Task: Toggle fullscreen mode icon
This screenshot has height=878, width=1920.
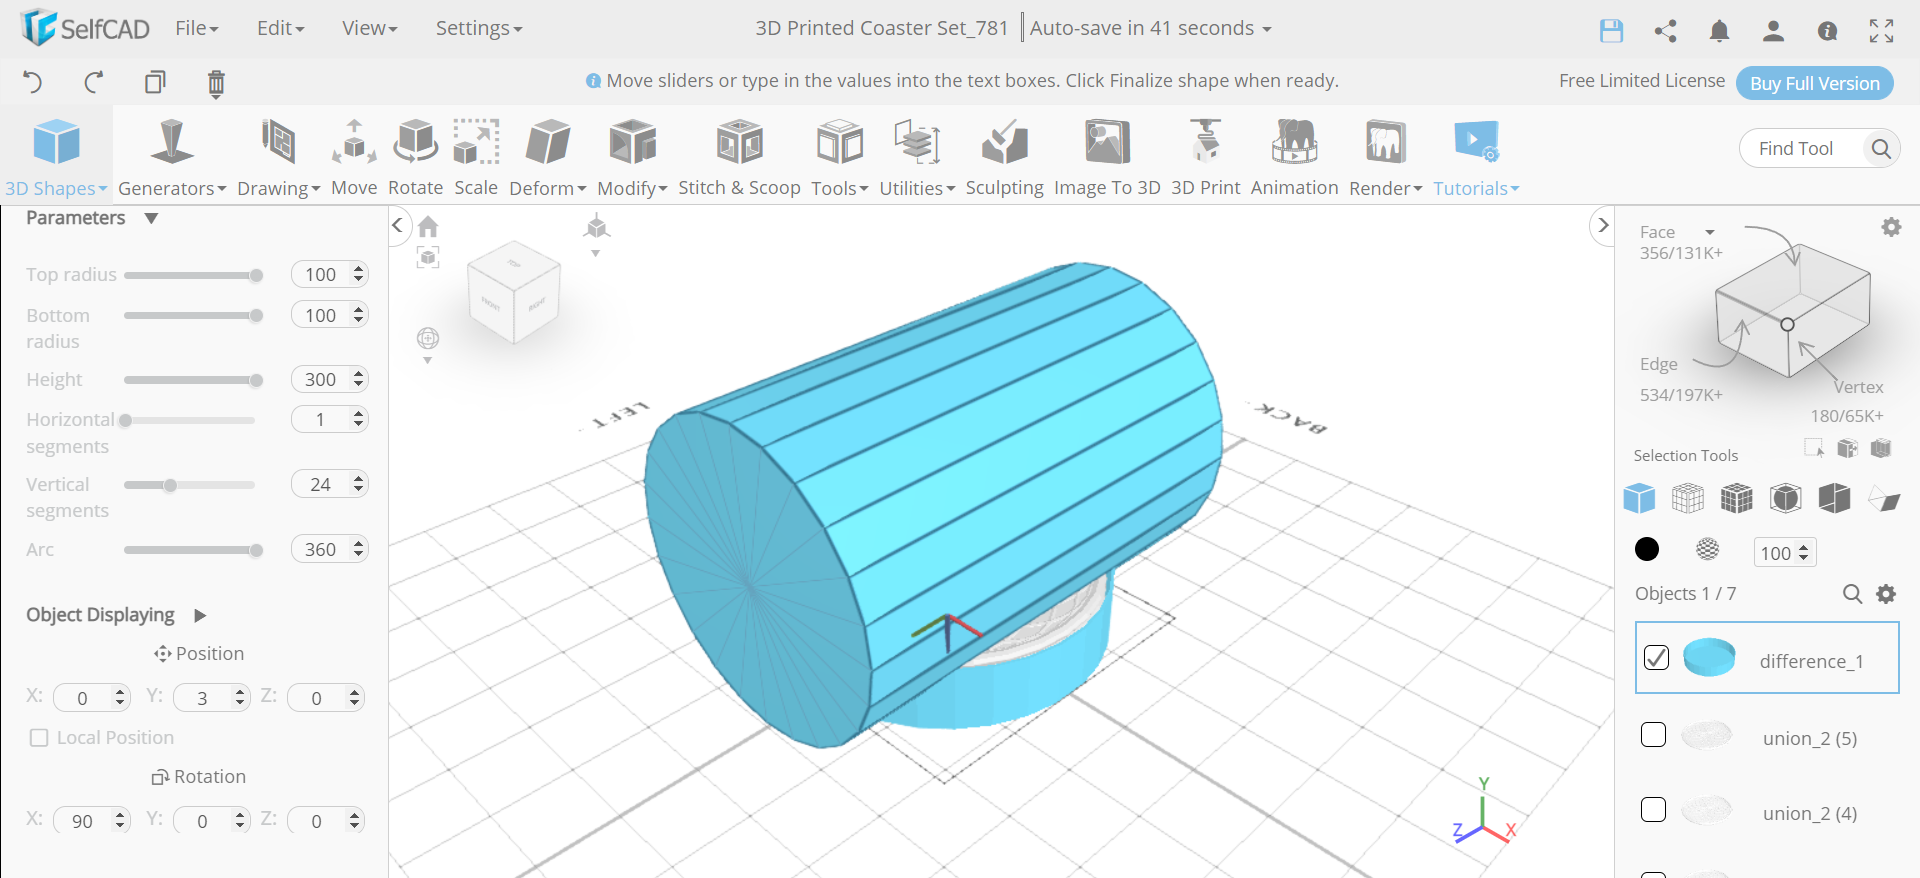Action: [1881, 30]
